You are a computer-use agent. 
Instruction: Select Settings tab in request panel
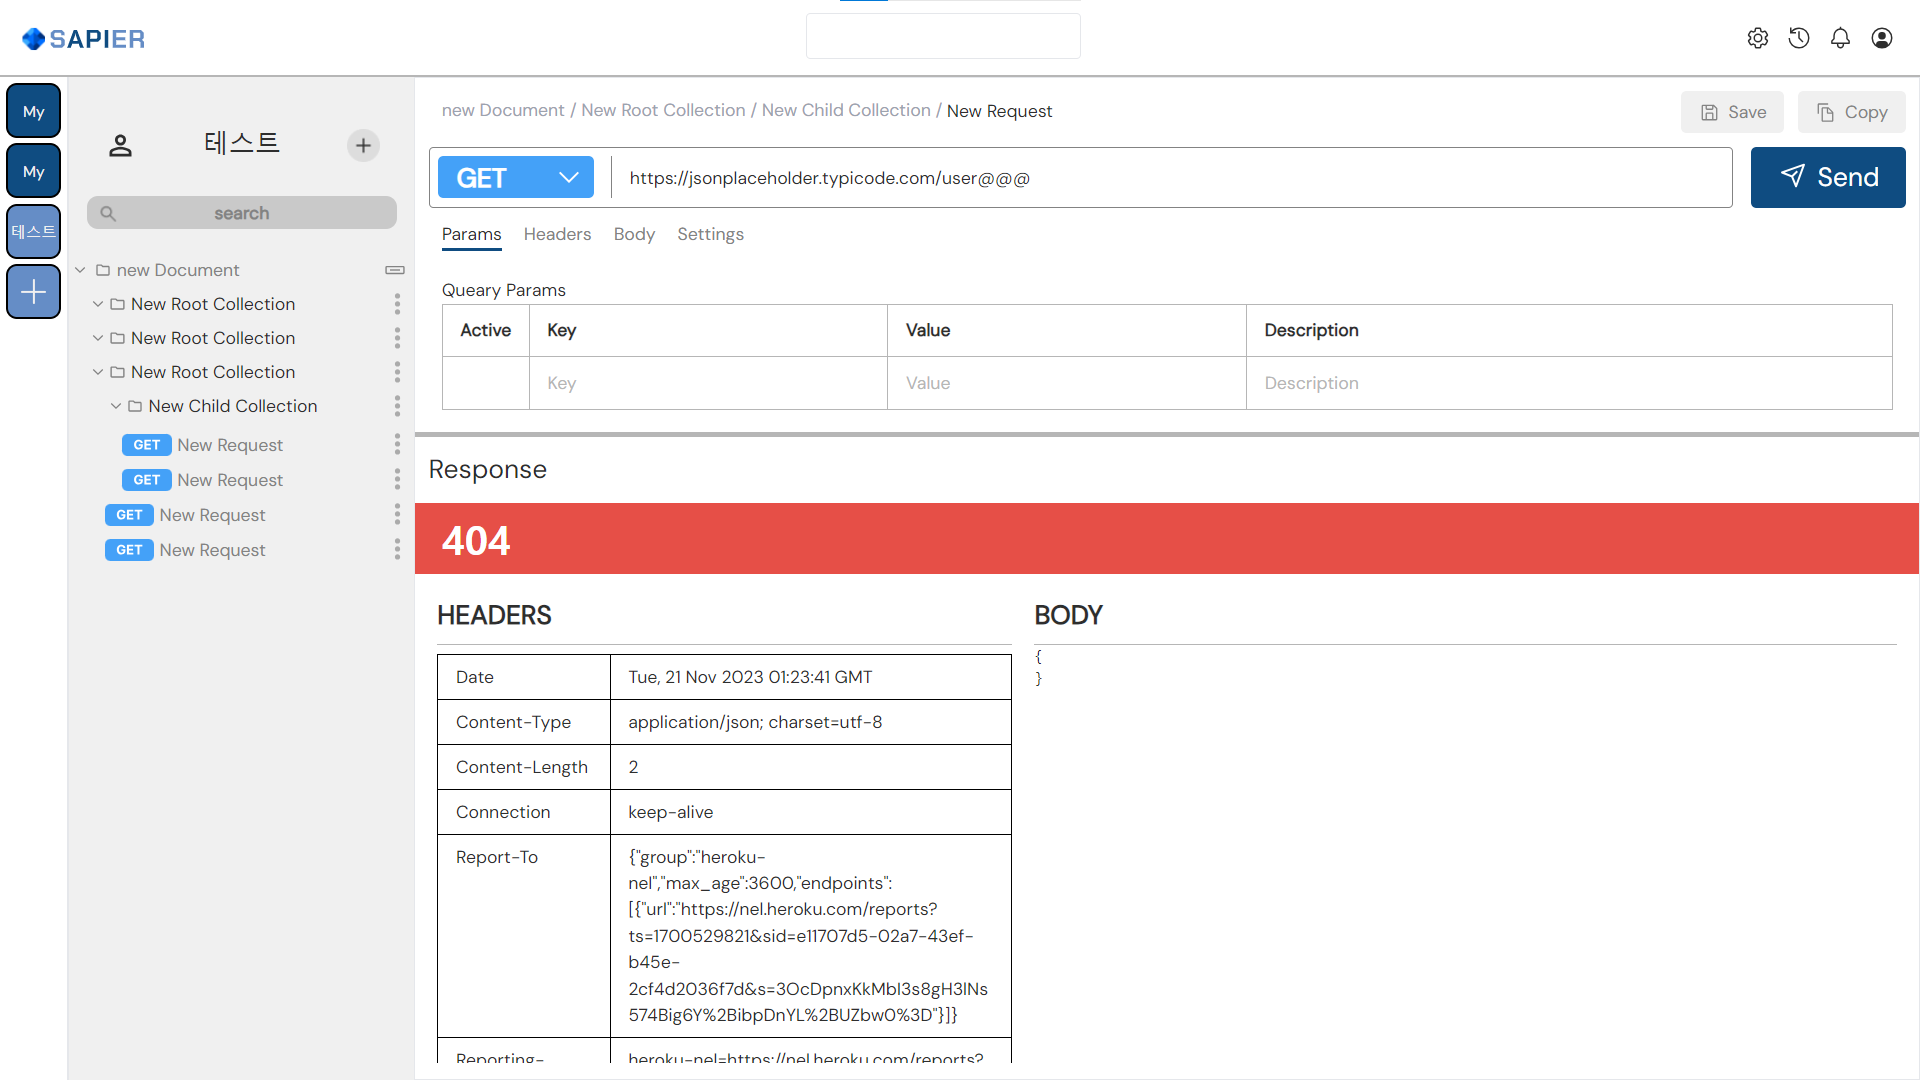[x=709, y=235]
